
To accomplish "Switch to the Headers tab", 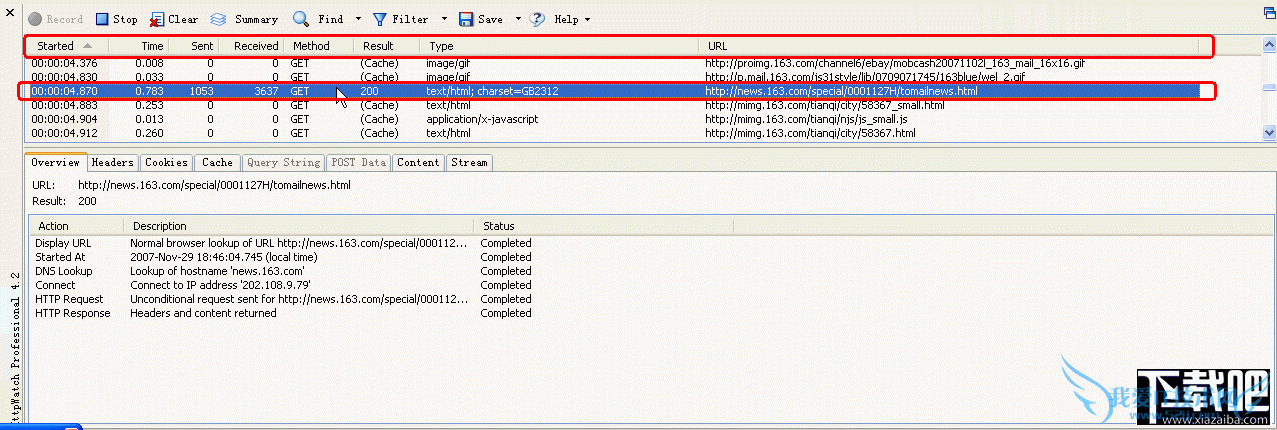I will click(113, 162).
